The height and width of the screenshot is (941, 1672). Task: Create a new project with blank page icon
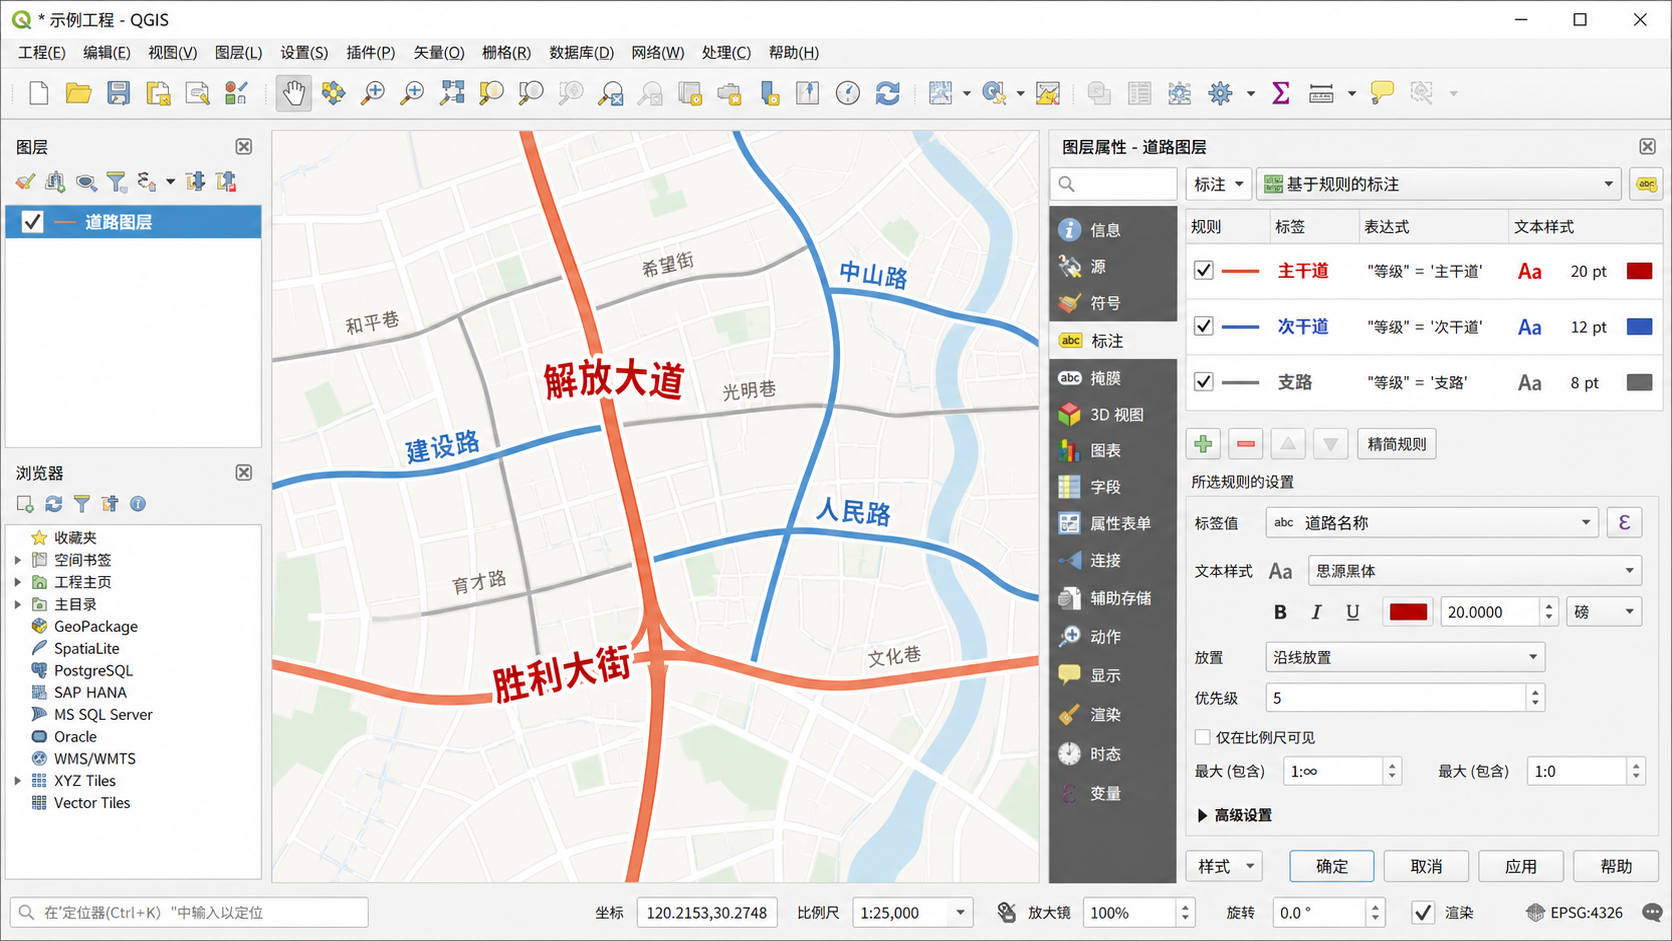click(x=38, y=93)
